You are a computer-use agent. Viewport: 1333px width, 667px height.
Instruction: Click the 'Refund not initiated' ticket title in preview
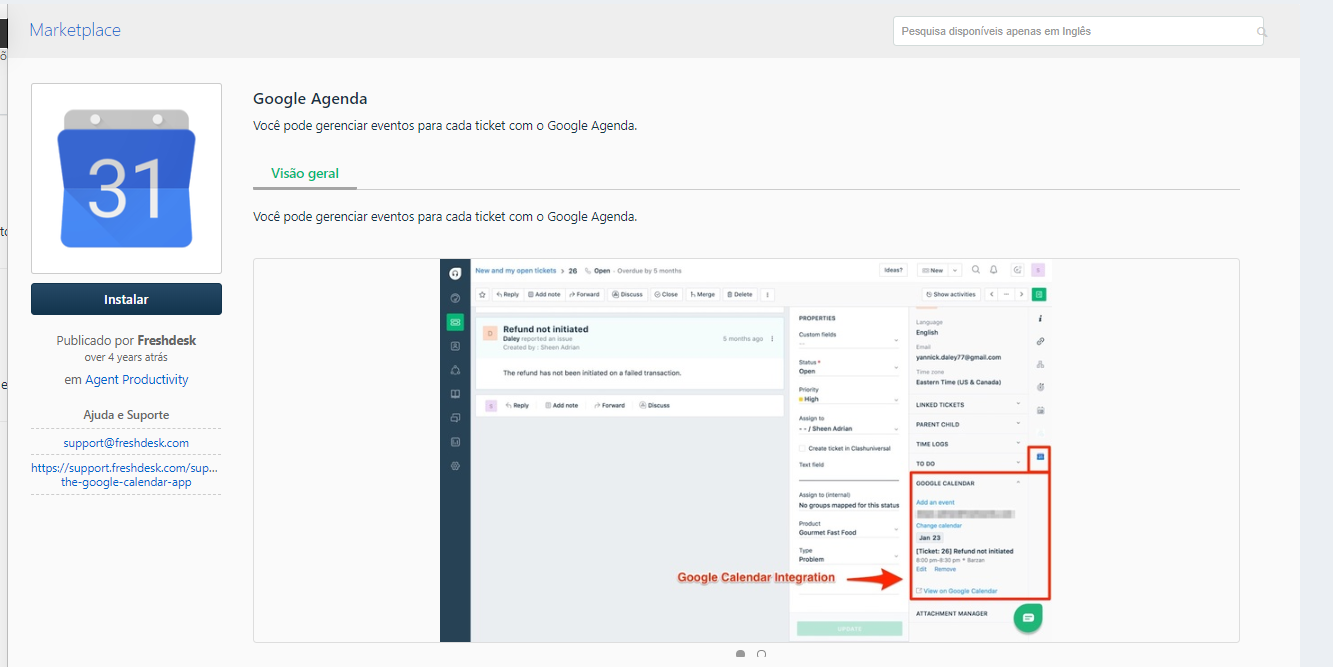(x=546, y=329)
